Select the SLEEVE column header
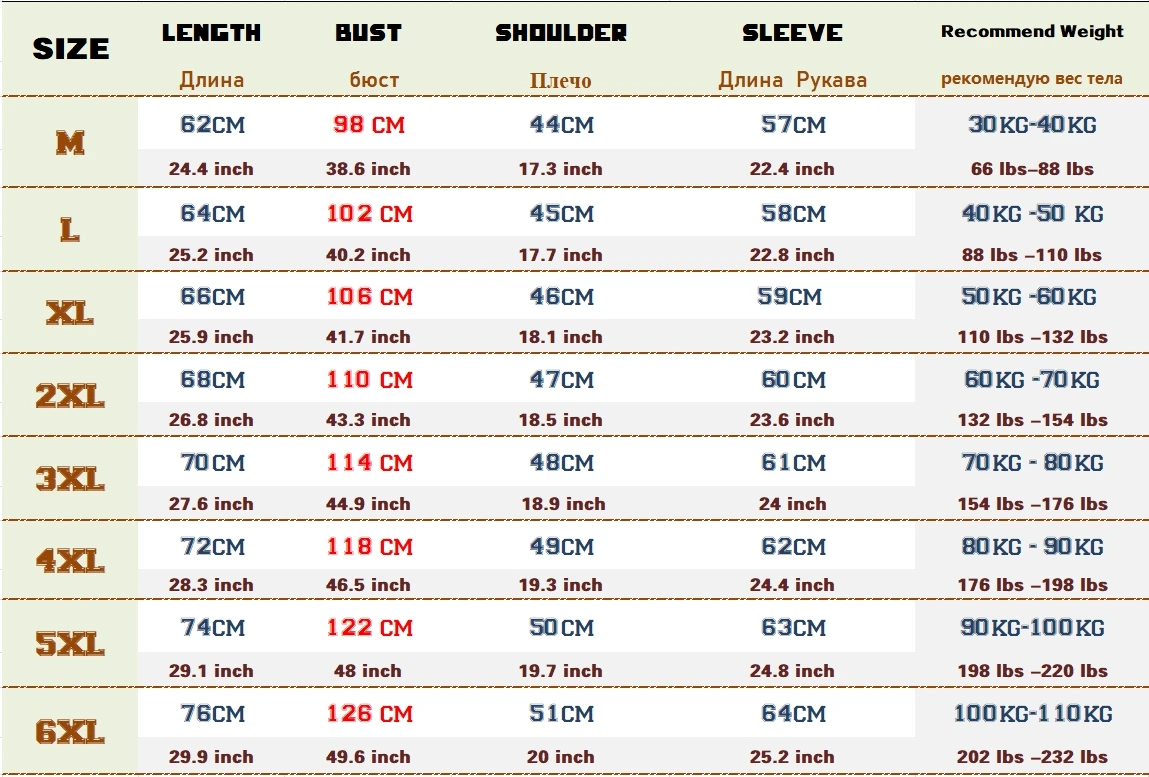Image resolution: width=1149 pixels, height=777 pixels. pos(792,33)
